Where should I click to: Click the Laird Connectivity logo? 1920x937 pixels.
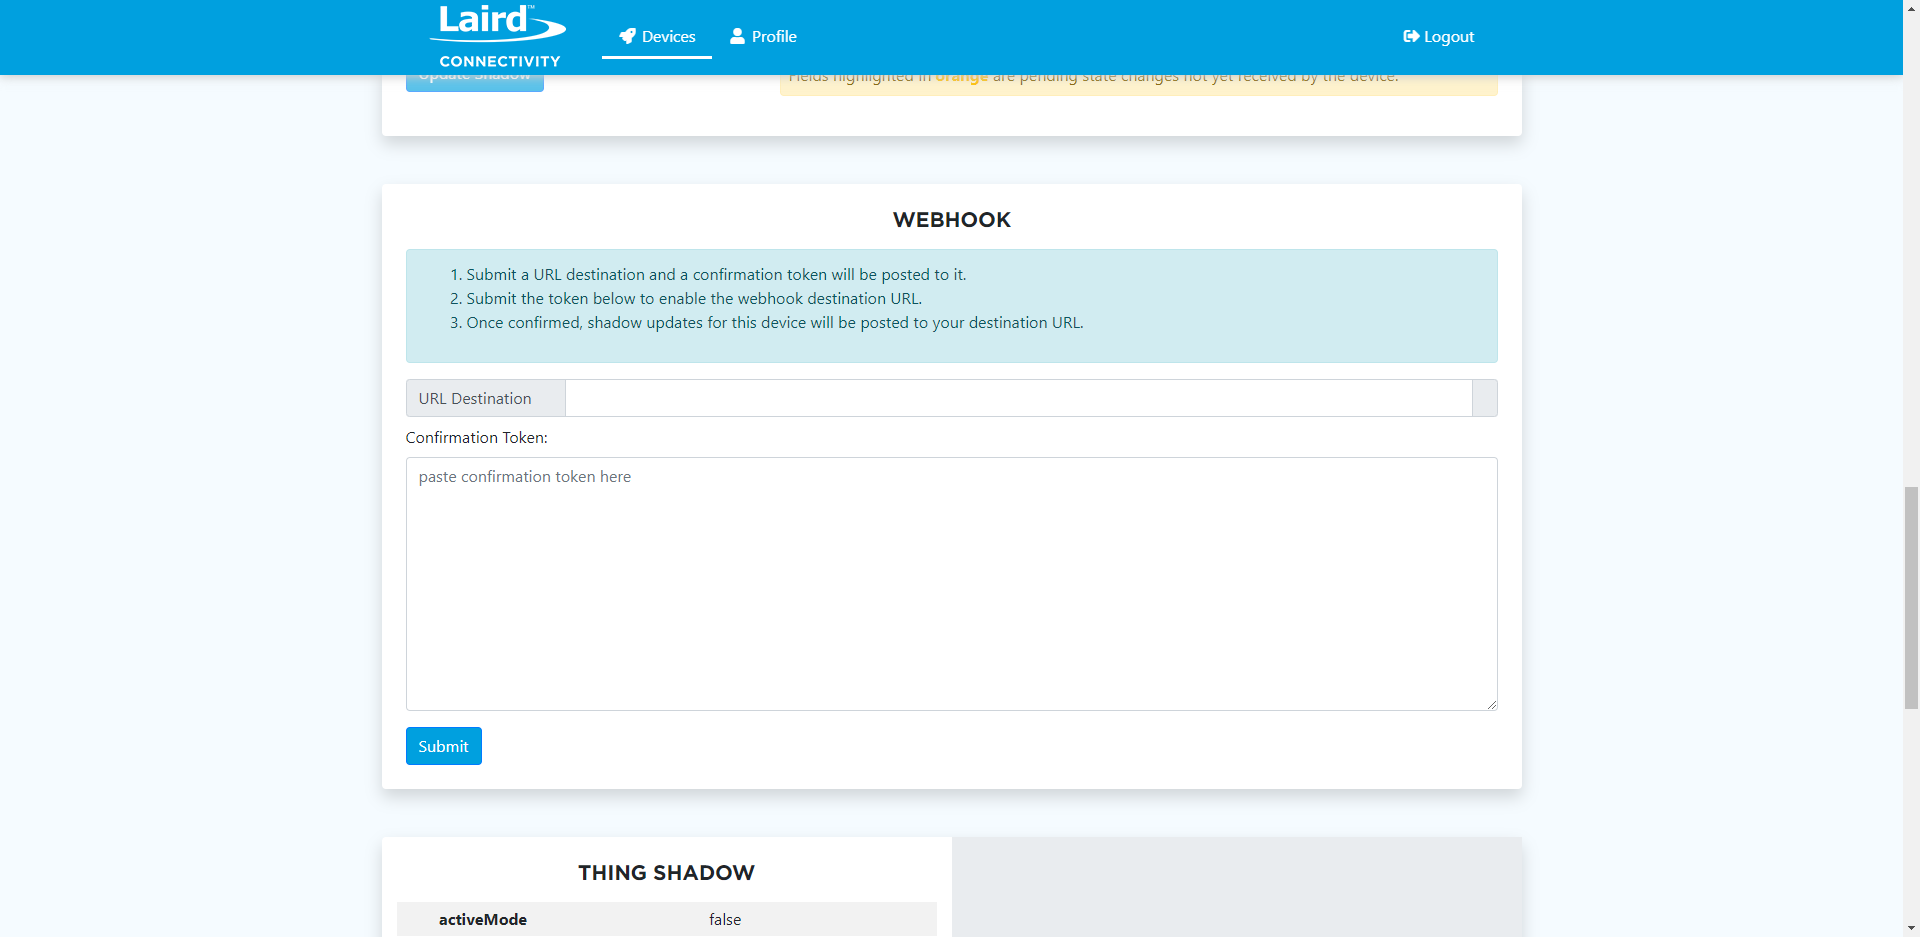pyautogui.click(x=498, y=36)
